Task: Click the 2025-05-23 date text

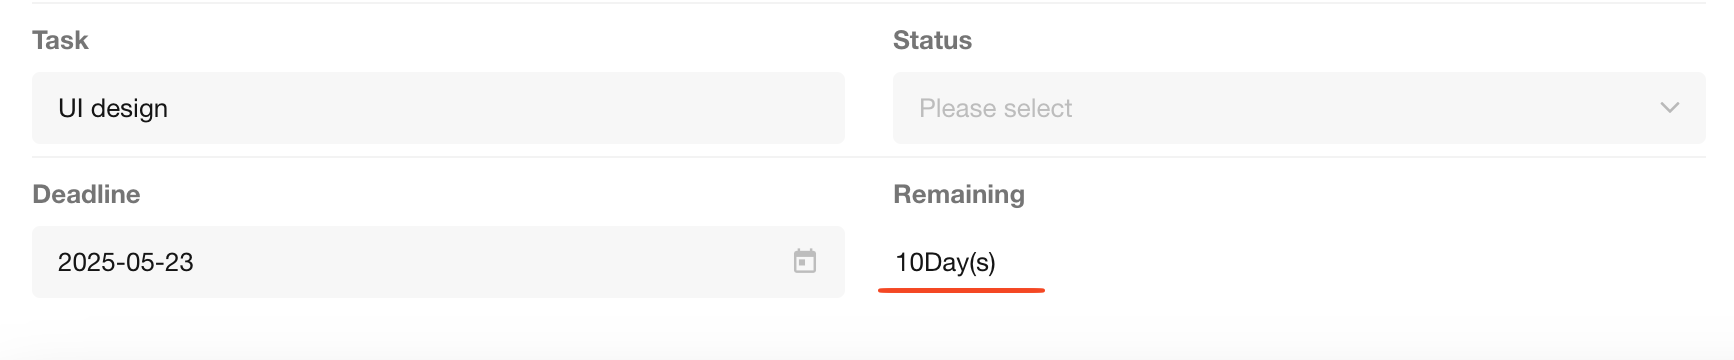Action: 125,262
